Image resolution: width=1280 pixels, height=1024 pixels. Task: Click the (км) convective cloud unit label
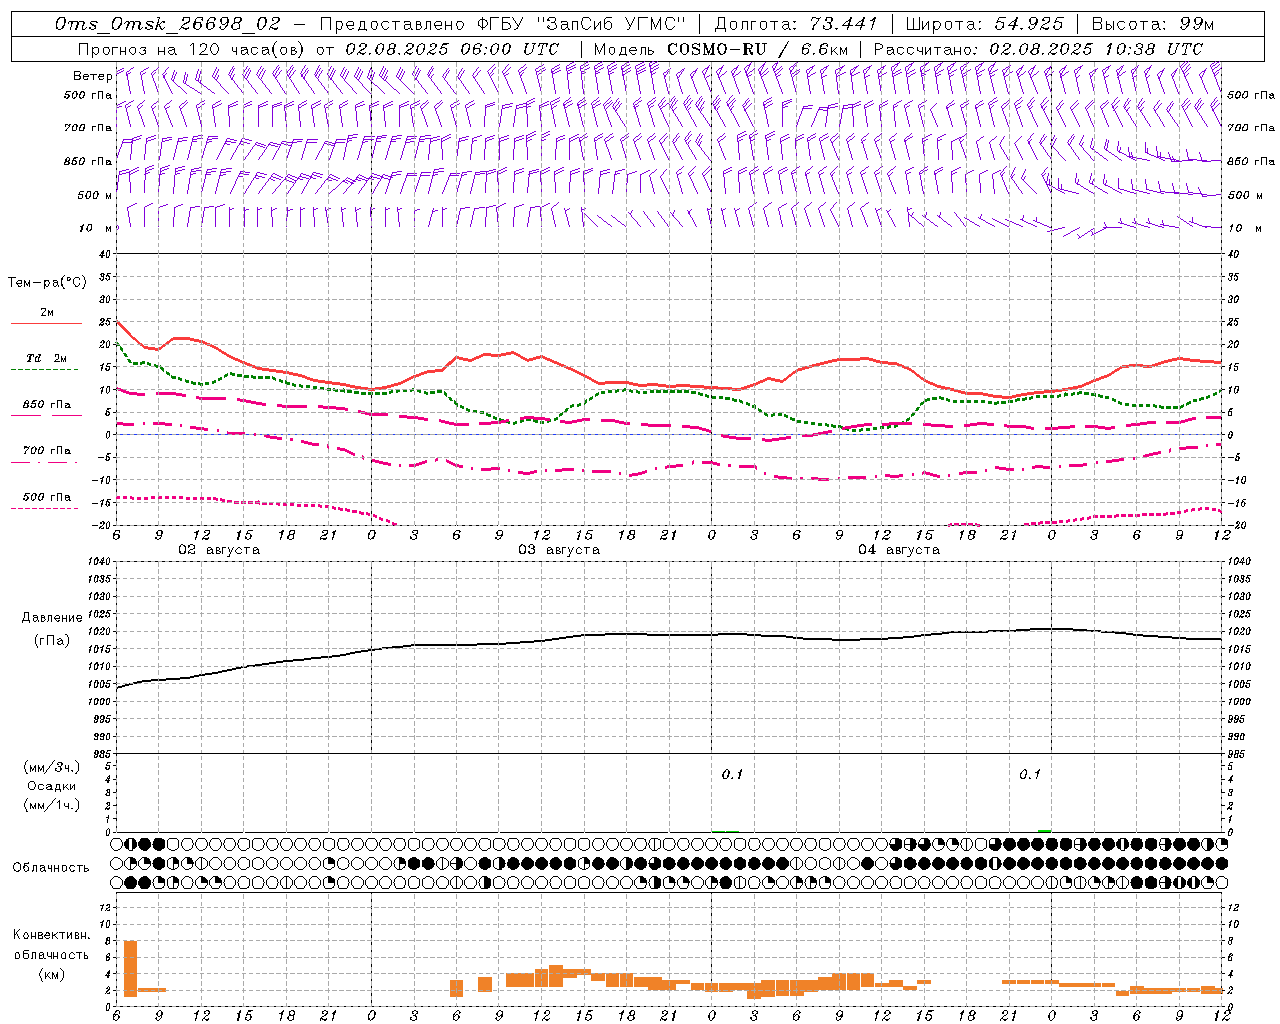pos(51,973)
